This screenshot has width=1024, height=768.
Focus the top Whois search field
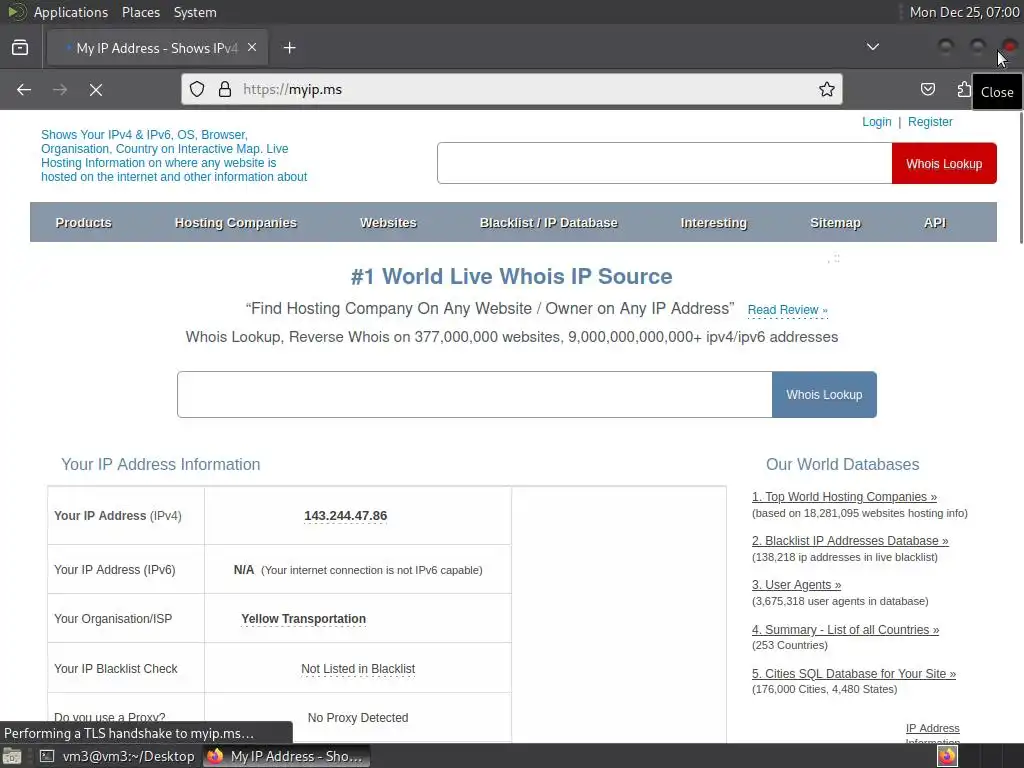click(x=664, y=163)
